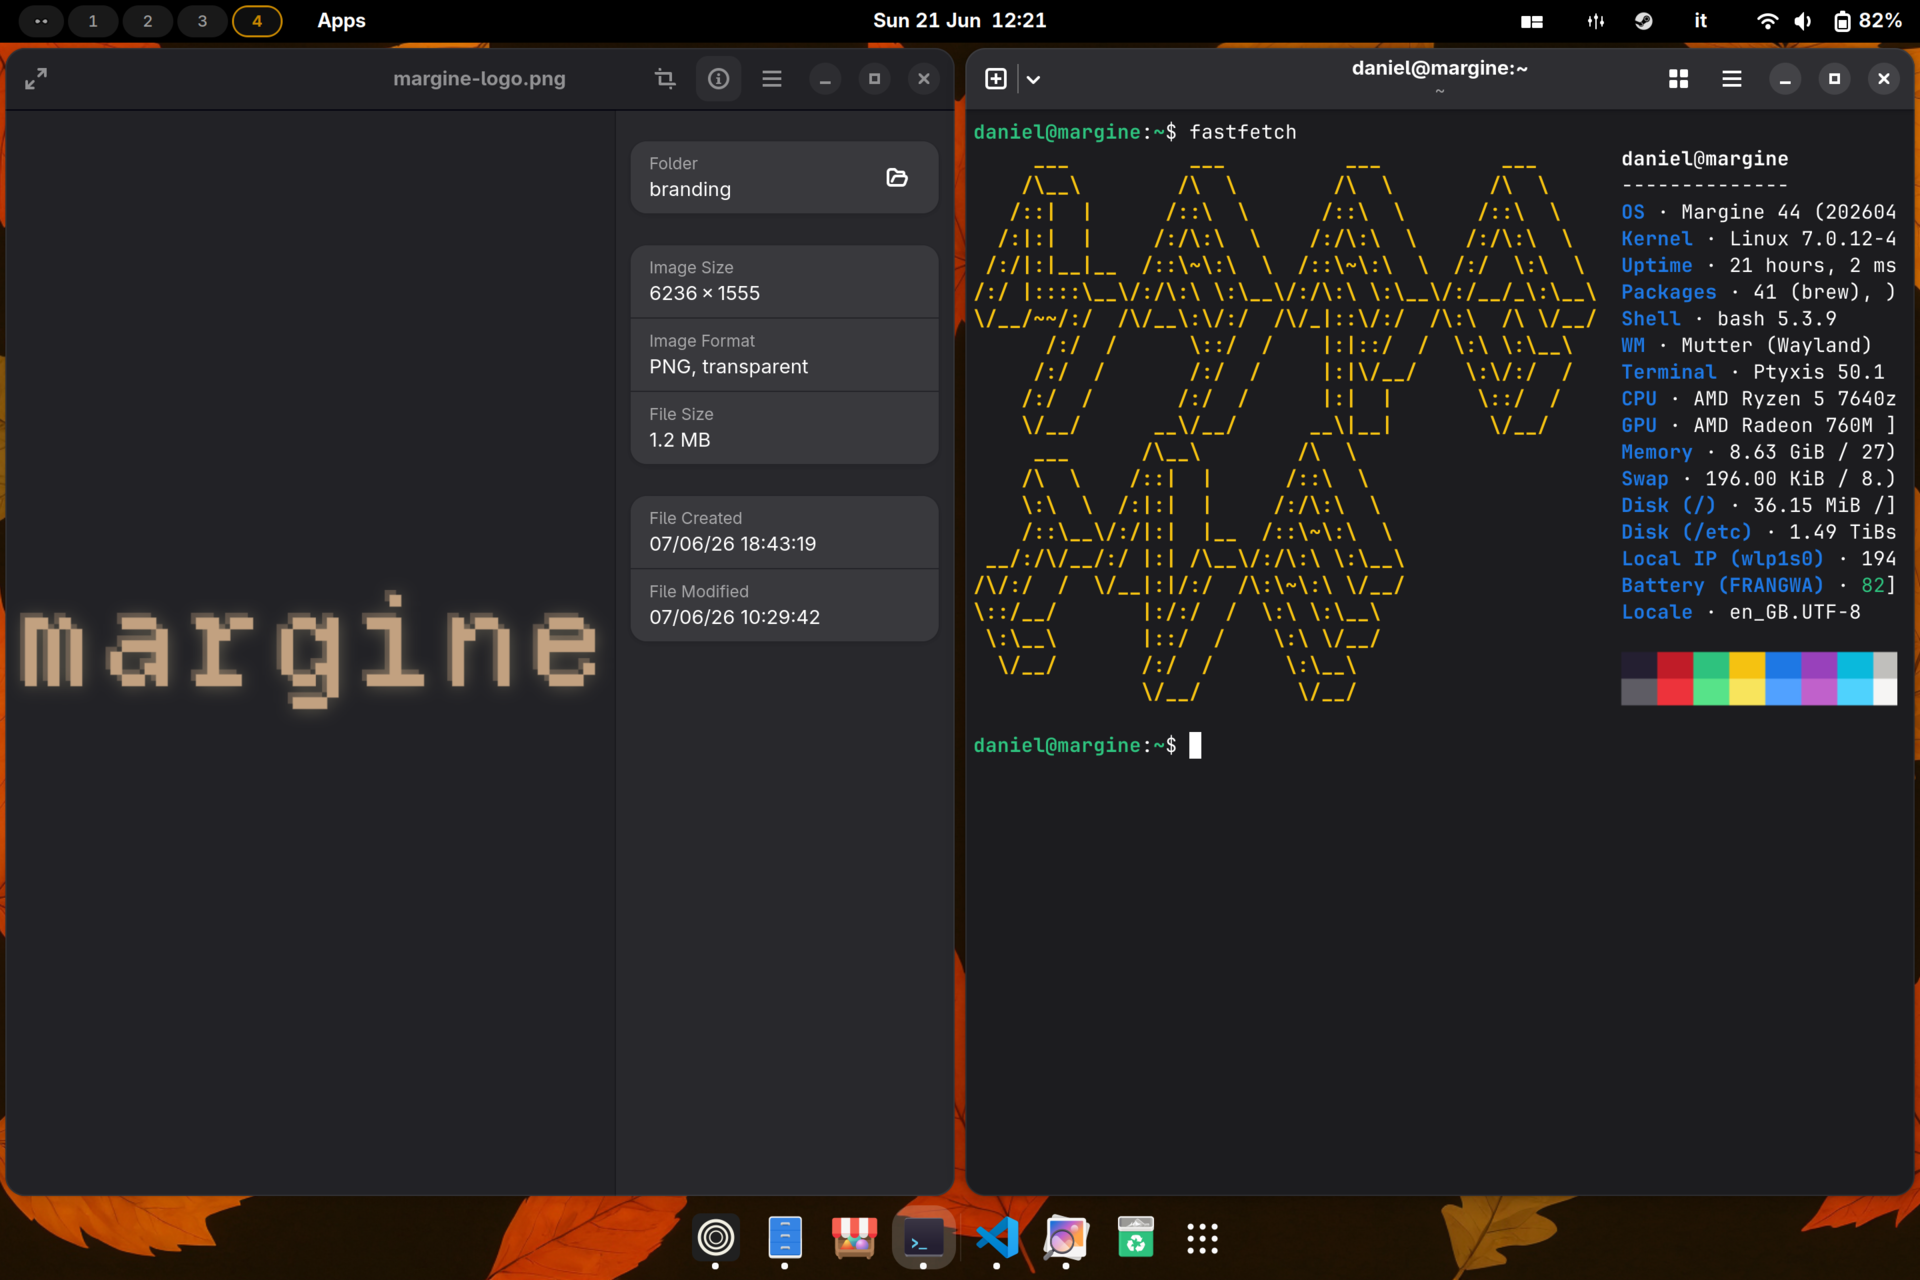Click the daniel@margine:~ terminal title
Screen dimensions: 1920x1280
pos(1439,68)
